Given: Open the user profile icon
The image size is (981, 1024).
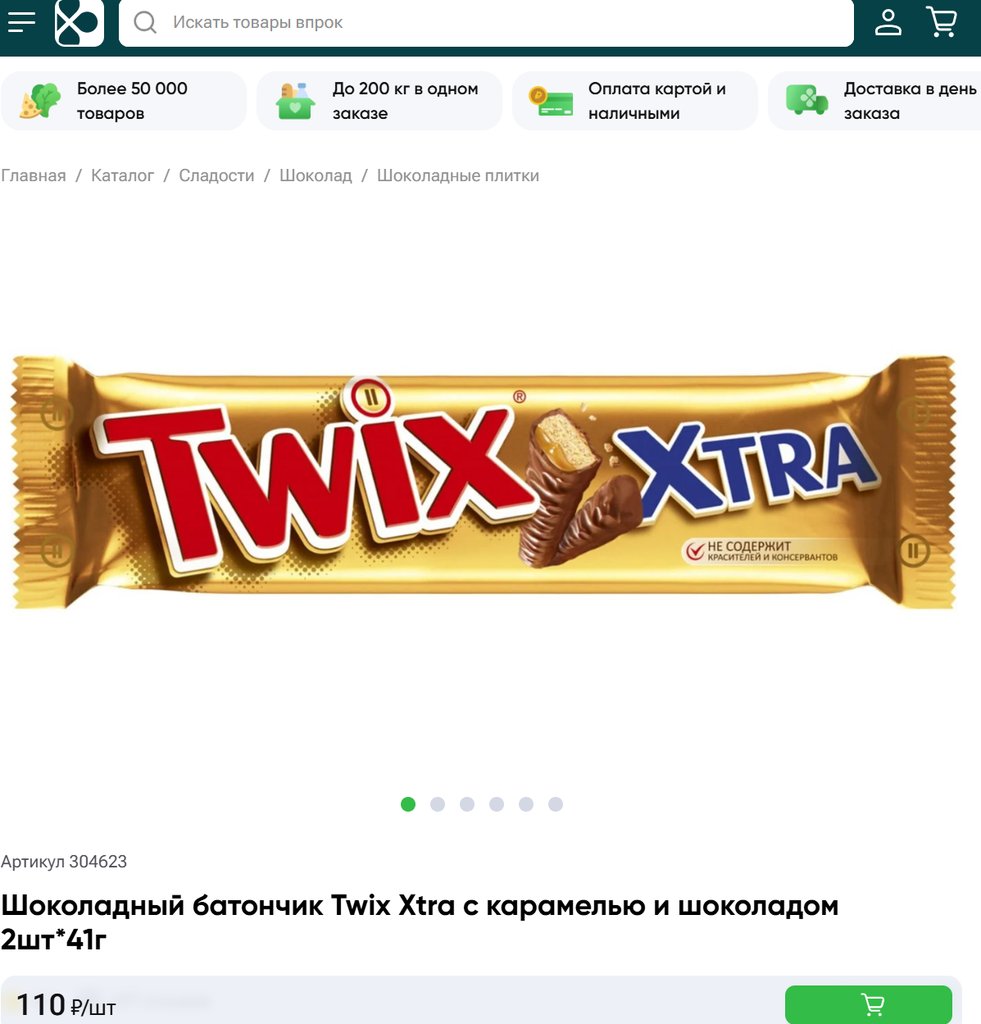Looking at the screenshot, I should 888,22.
